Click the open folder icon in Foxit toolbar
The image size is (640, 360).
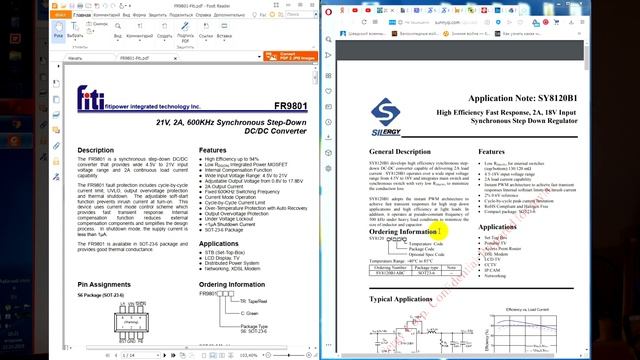pyautogui.click(x=64, y=6)
